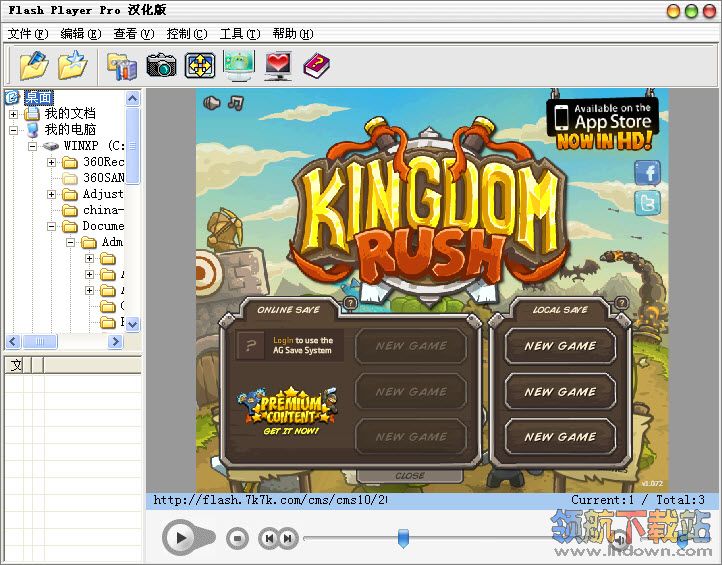
Task: Play the flash with the play button
Action: [180, 537]
